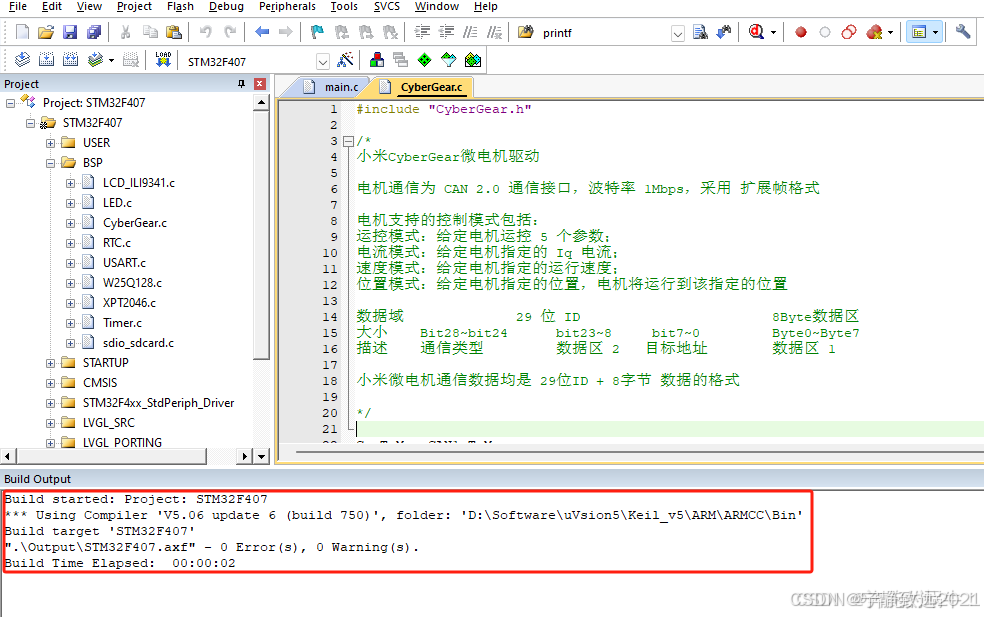Expand the USER folder
This screenshot has width=984, height=617.
[x=50, y=143]
